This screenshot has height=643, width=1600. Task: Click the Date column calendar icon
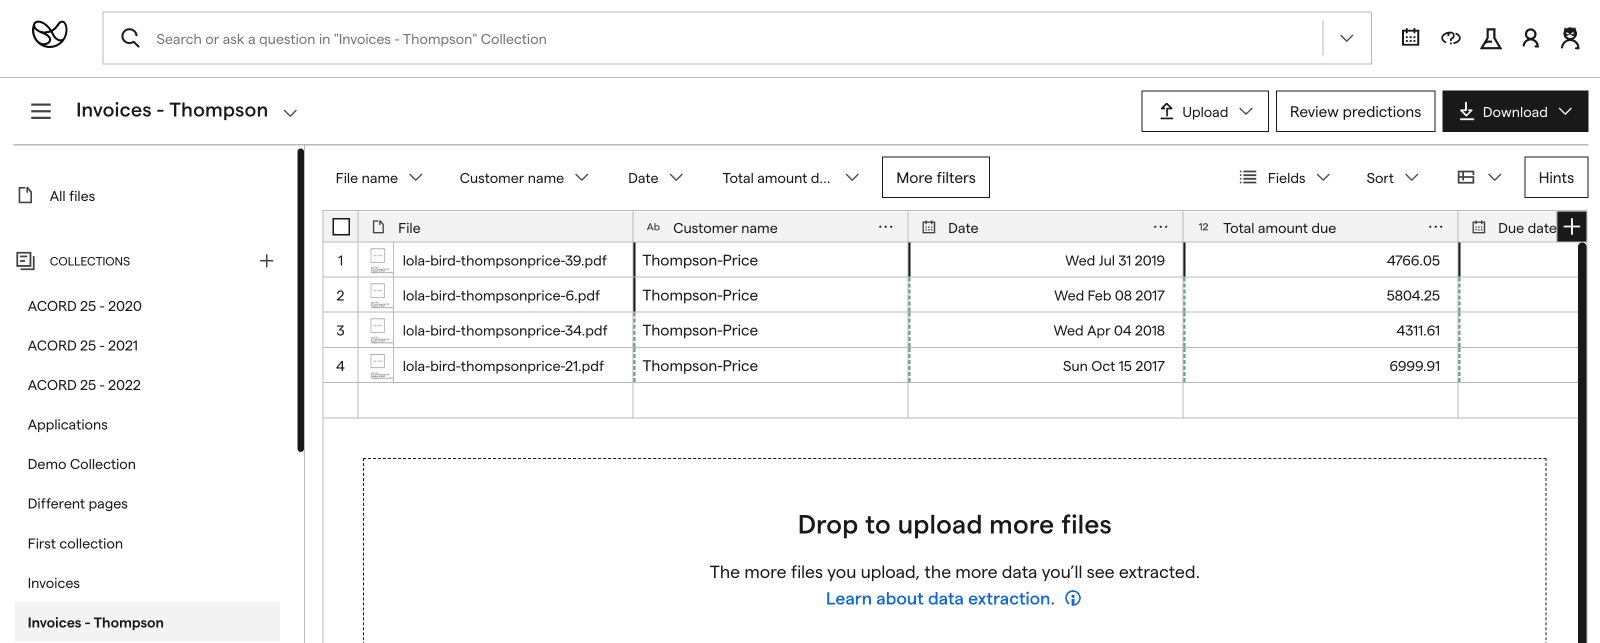(929, 227)
